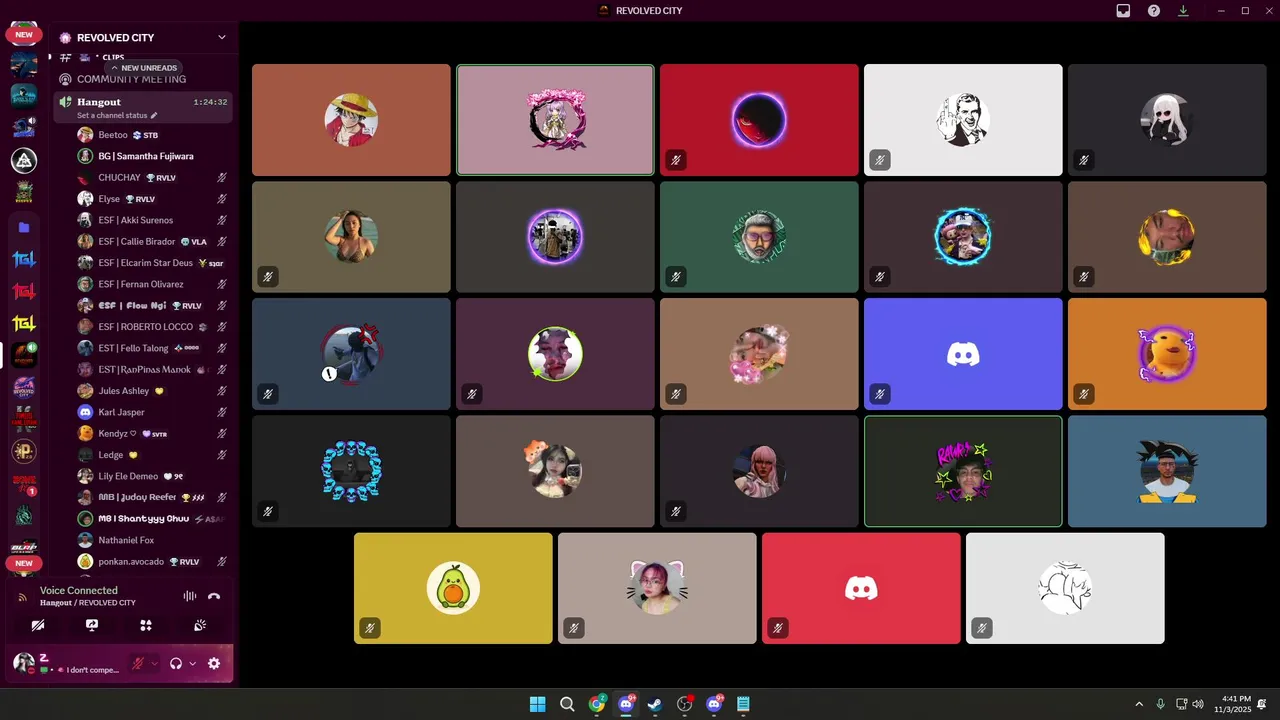Click ESF | Elcarim Star Deus
Screen dimensions: 1280x720
(143, 263)
